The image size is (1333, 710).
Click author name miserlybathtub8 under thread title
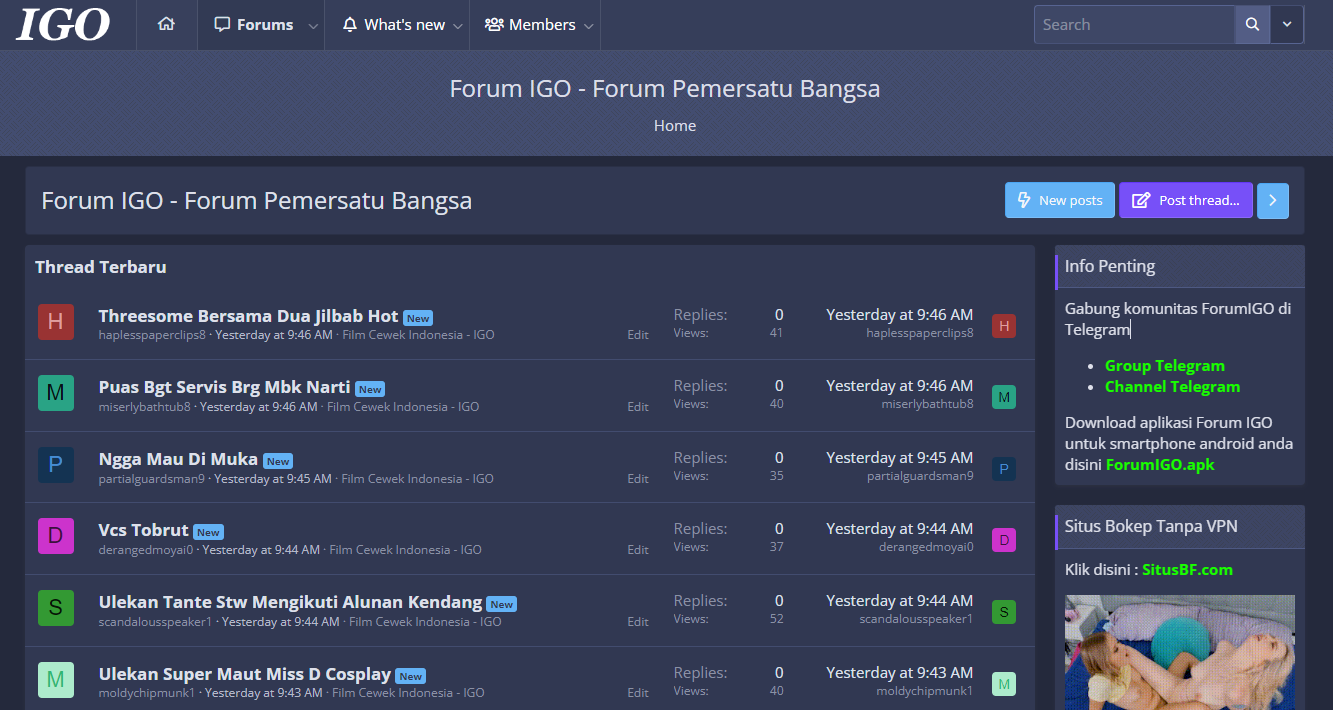pos(144,407)
